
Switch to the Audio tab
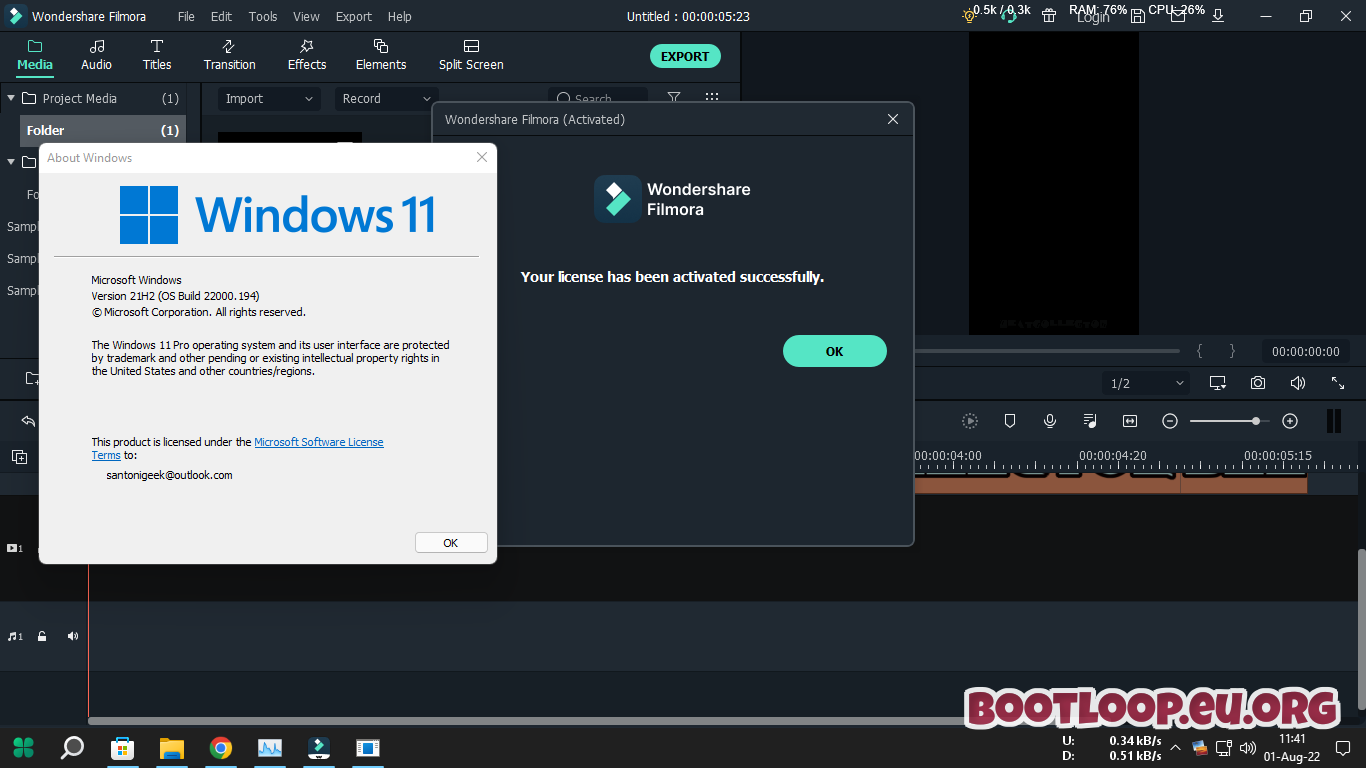pos(96,56)
